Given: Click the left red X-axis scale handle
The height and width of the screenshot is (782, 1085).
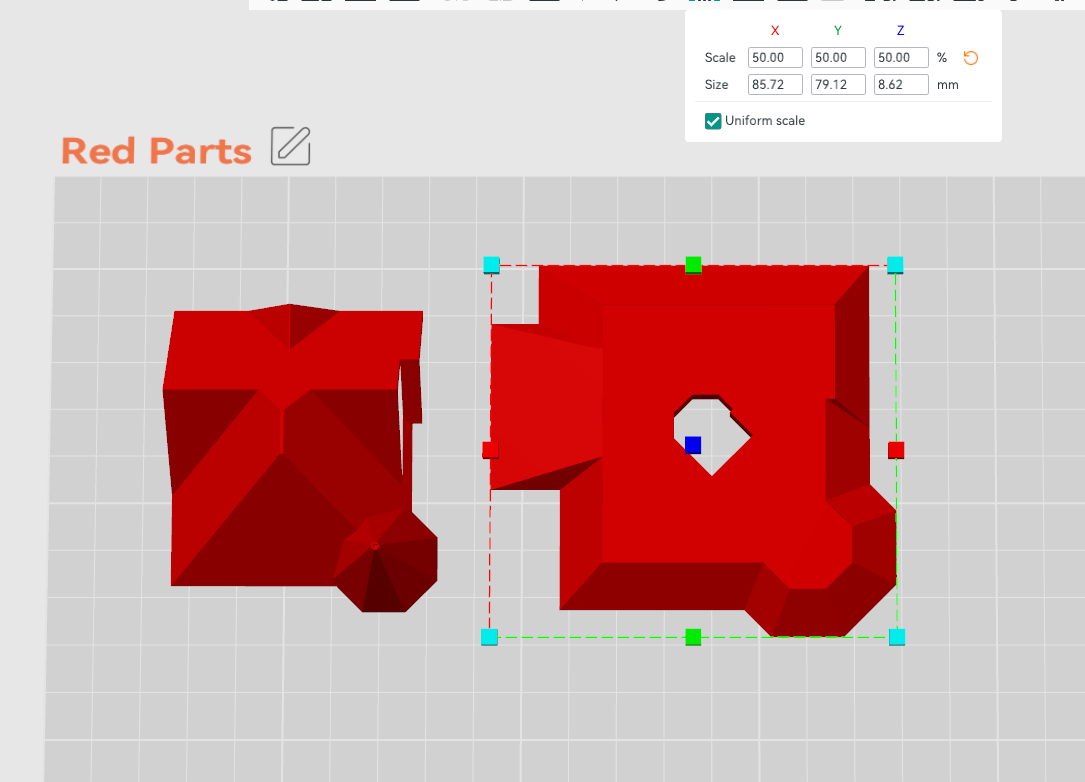Looking at the screenshot, I should click(x=490, y=451).
